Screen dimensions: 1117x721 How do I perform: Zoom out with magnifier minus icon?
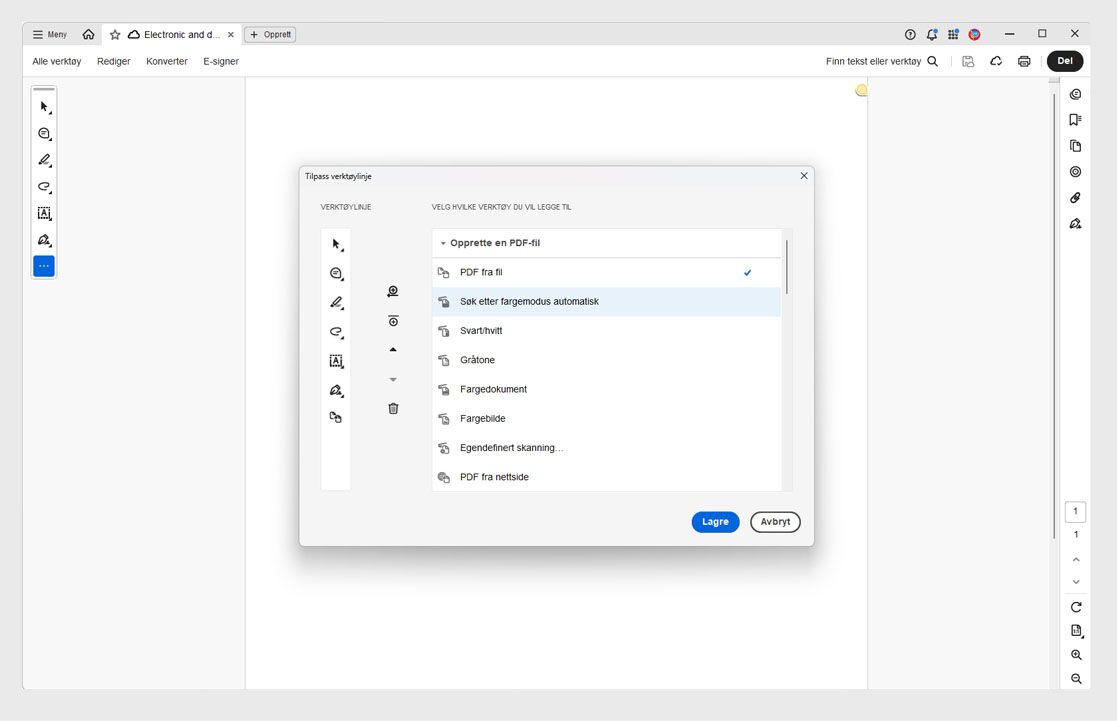click(1076, 679)
